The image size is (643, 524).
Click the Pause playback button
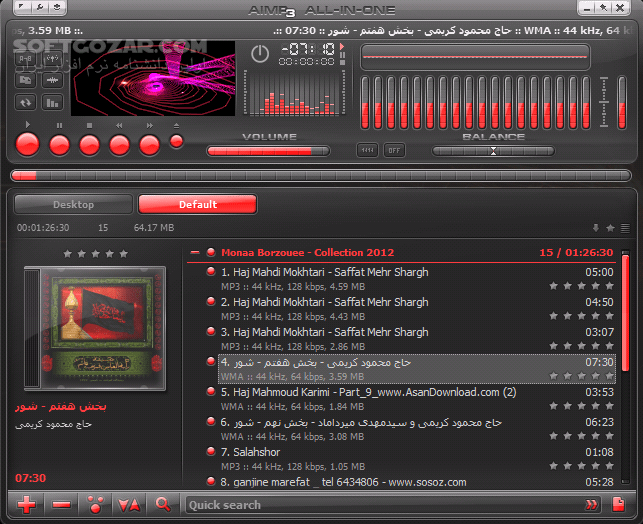[x=59, y=144]
